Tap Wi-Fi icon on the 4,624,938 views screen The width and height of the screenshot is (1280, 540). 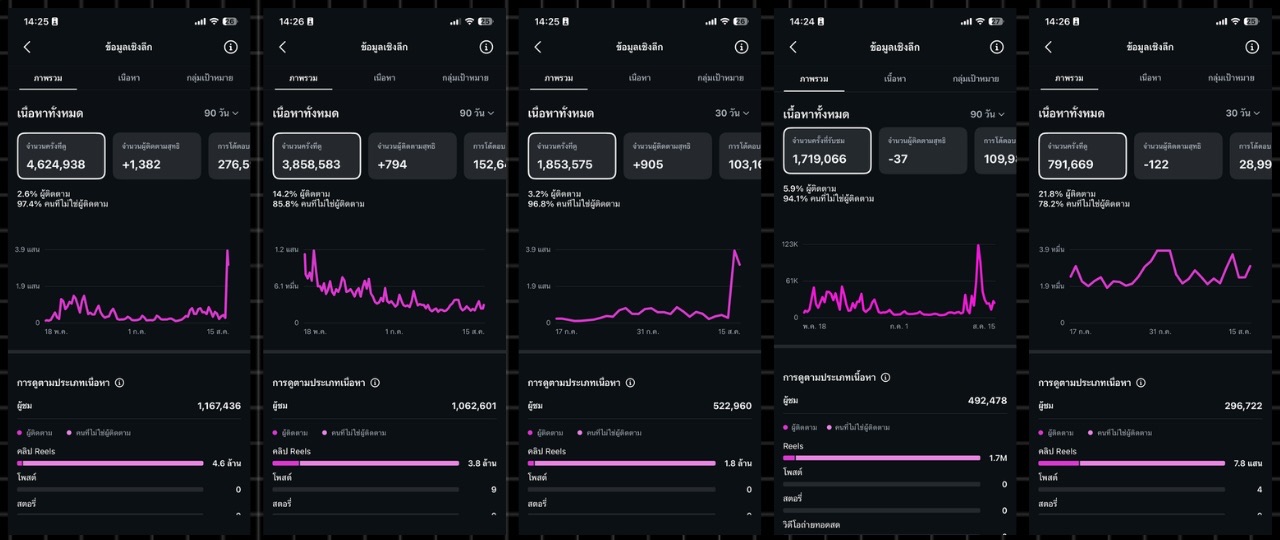[215, 21]
